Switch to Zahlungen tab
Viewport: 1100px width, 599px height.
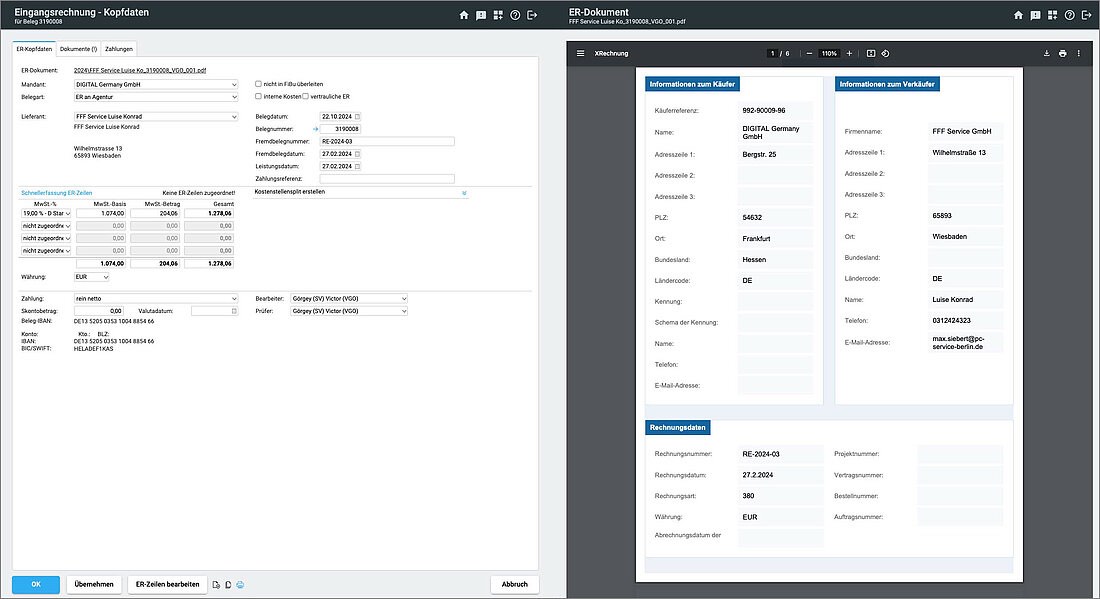click(x=119, y=49)
